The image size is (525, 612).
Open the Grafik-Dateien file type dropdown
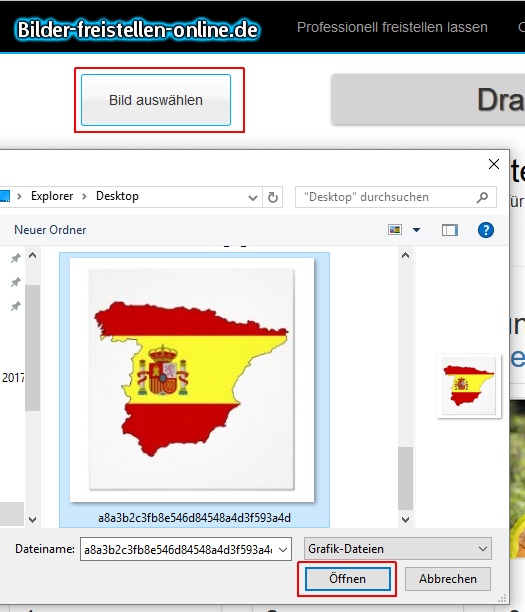point(398,549)
